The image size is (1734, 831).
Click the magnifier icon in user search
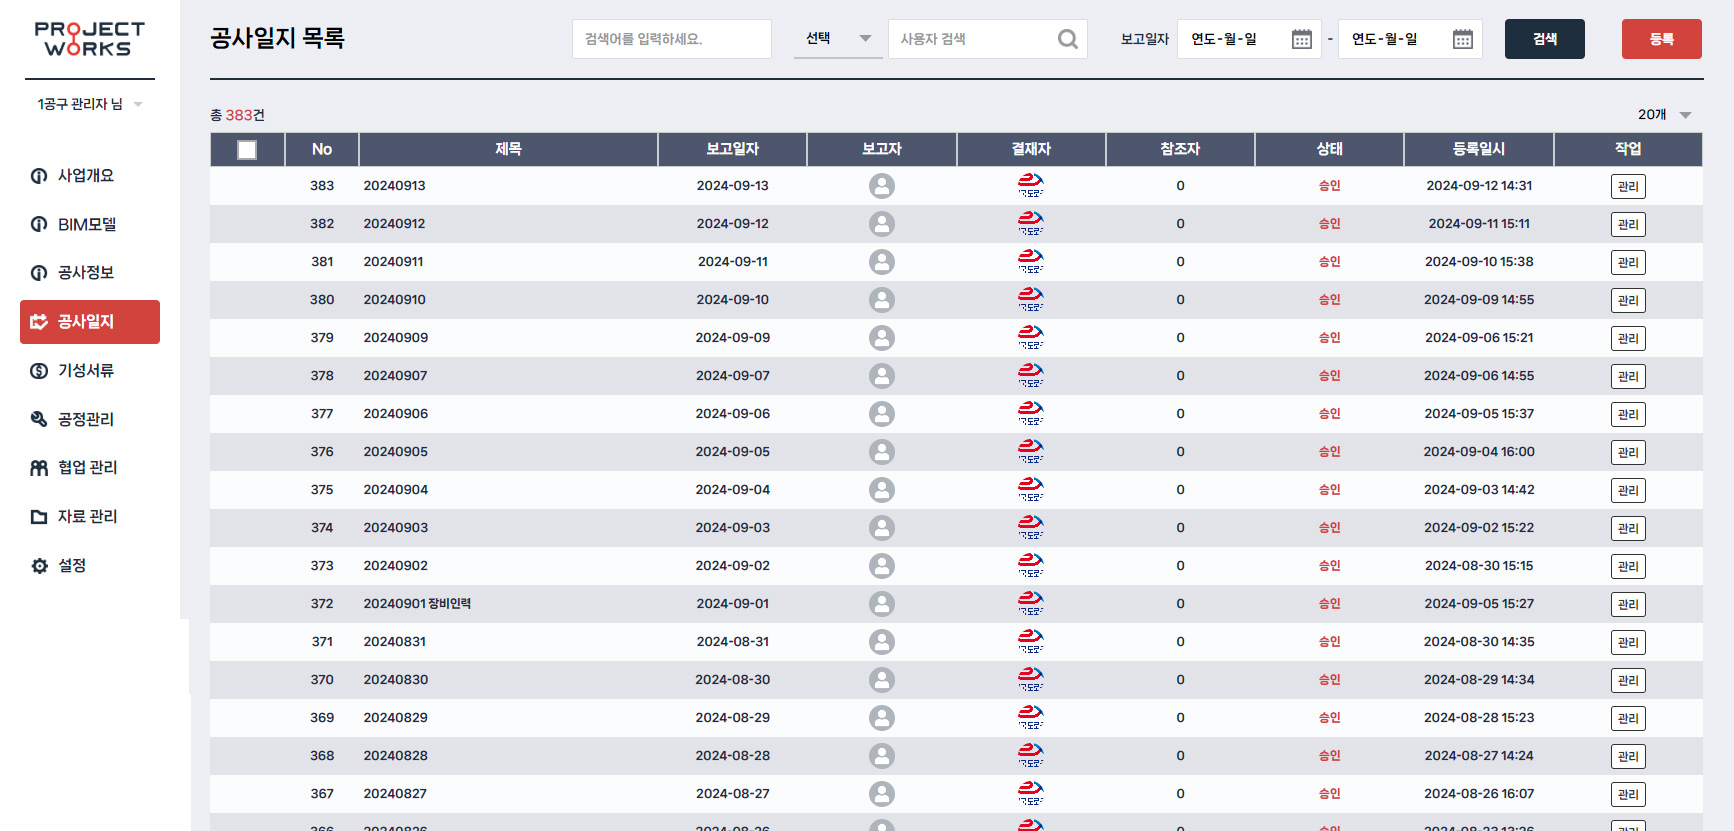1067,39
